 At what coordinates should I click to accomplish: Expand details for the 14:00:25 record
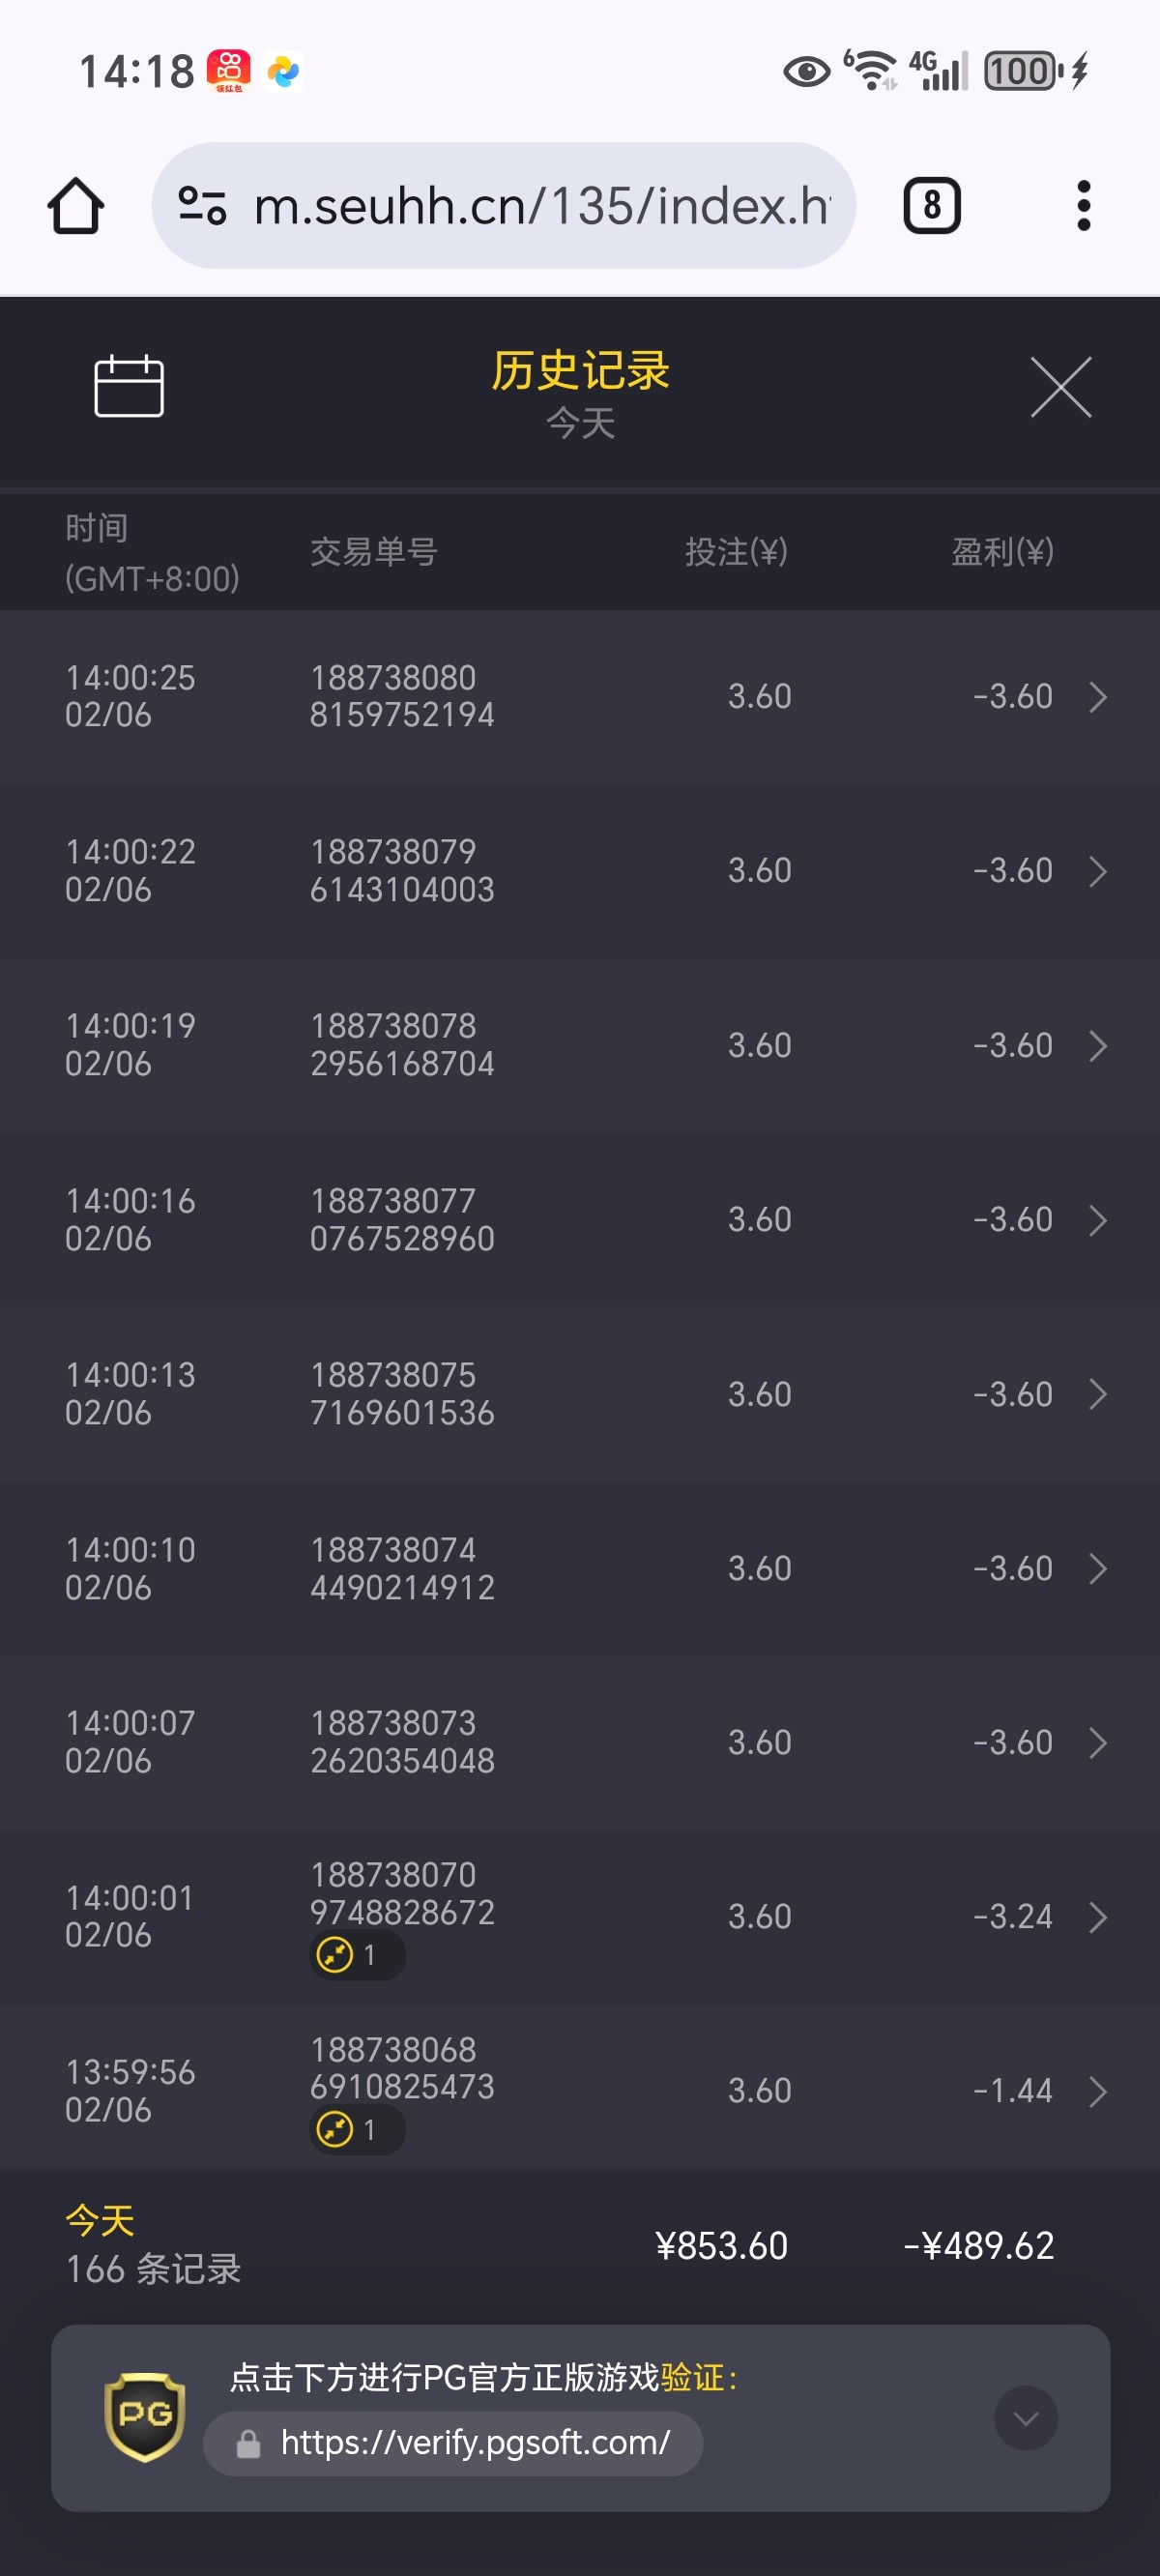point(1098,696)
